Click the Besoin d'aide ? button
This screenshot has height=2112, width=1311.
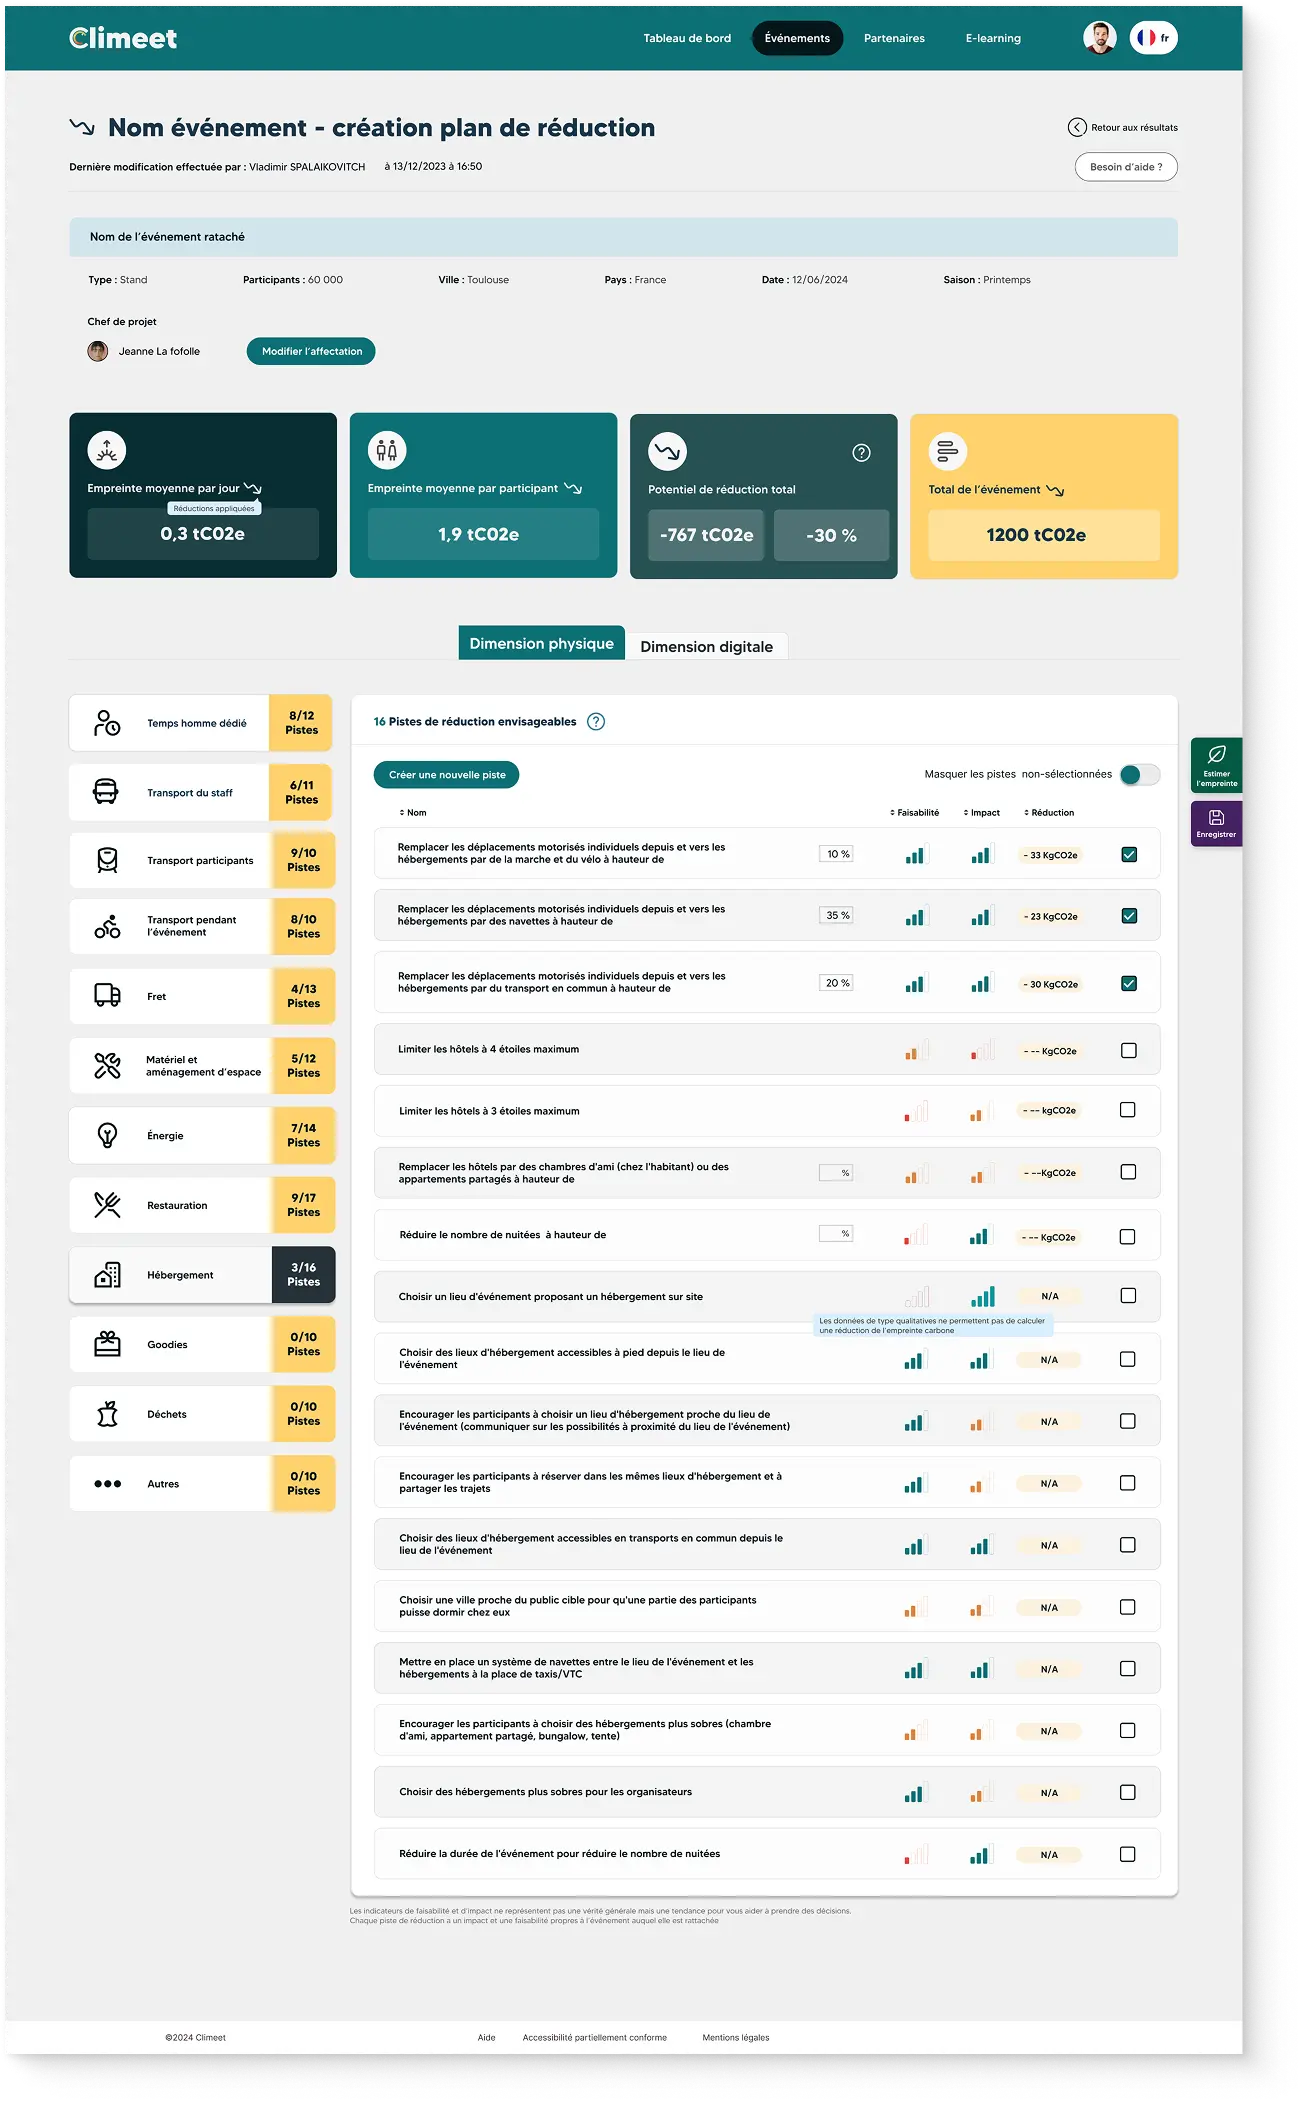pyautogui.click(x=1126, y=167)
